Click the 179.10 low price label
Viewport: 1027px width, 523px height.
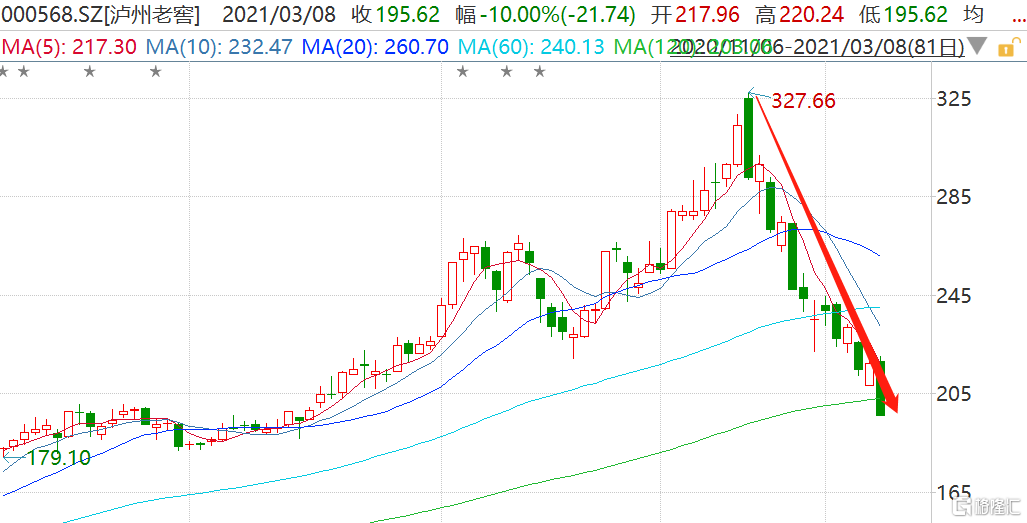(58, 458)
